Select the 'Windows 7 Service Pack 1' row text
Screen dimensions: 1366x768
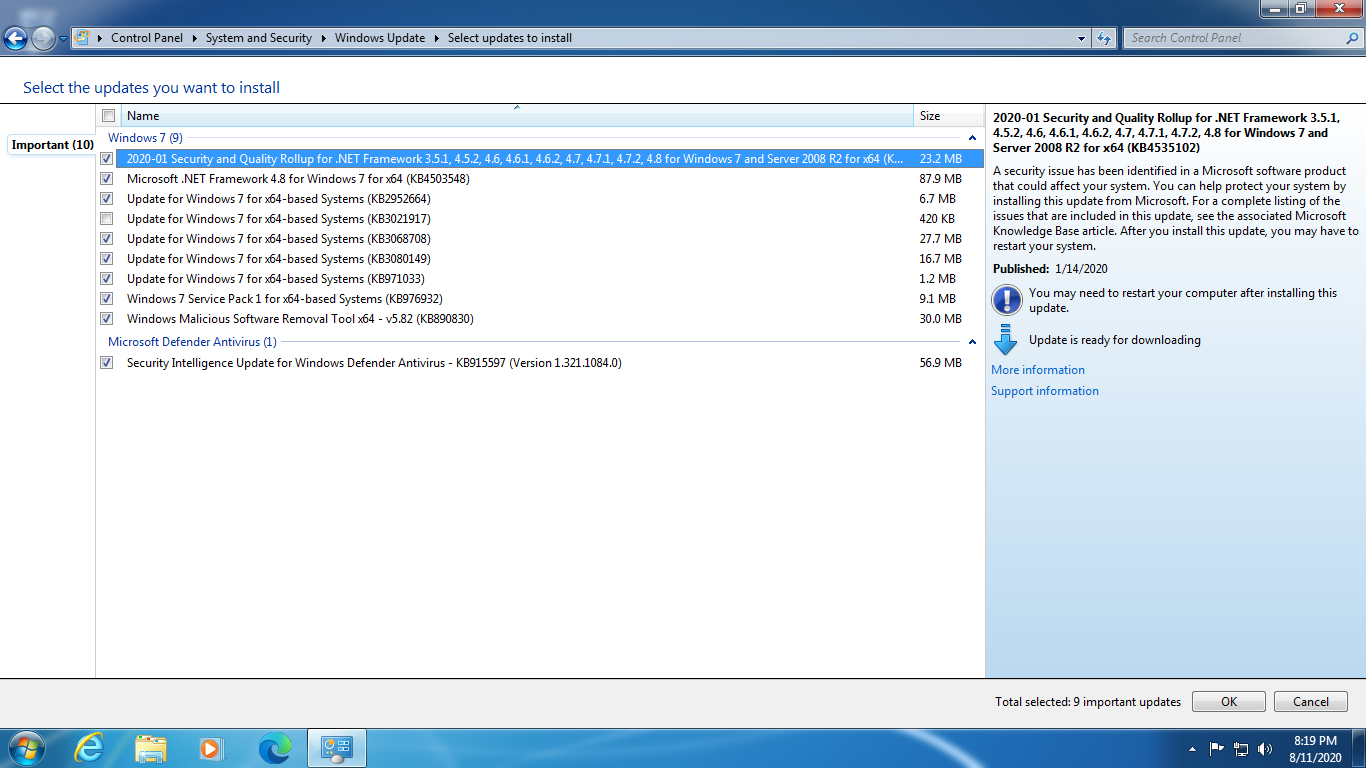coord(285,299)
